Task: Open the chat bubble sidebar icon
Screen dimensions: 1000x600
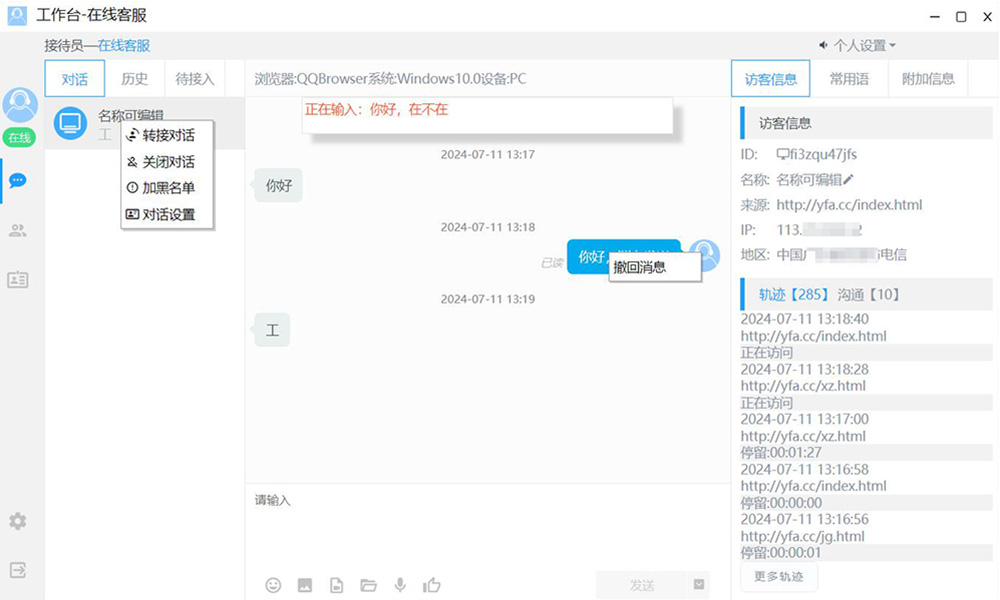Action: [18, 181]
